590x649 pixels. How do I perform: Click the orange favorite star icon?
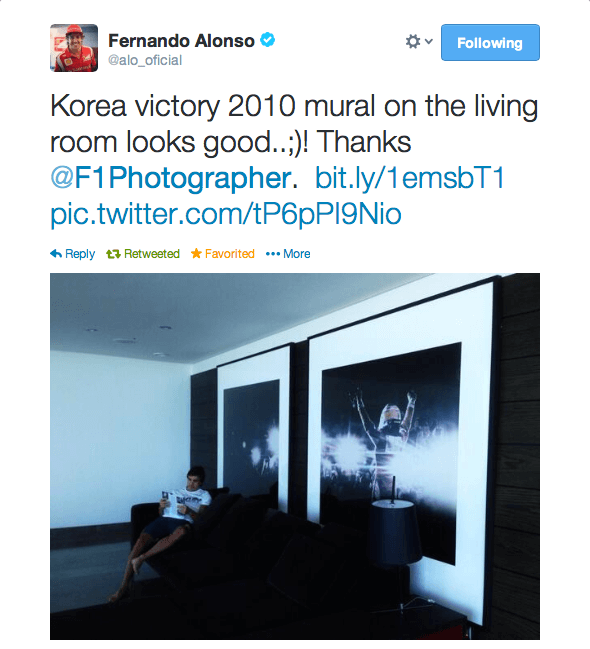click(196, 253)
